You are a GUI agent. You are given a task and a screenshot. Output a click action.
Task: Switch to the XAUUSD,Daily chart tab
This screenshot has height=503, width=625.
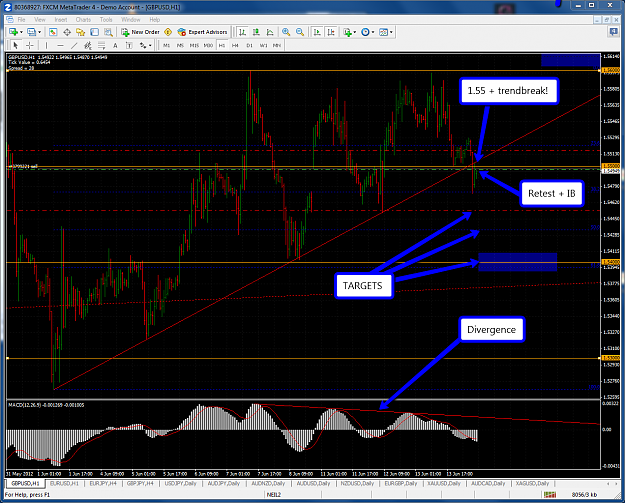coord(444,483)
